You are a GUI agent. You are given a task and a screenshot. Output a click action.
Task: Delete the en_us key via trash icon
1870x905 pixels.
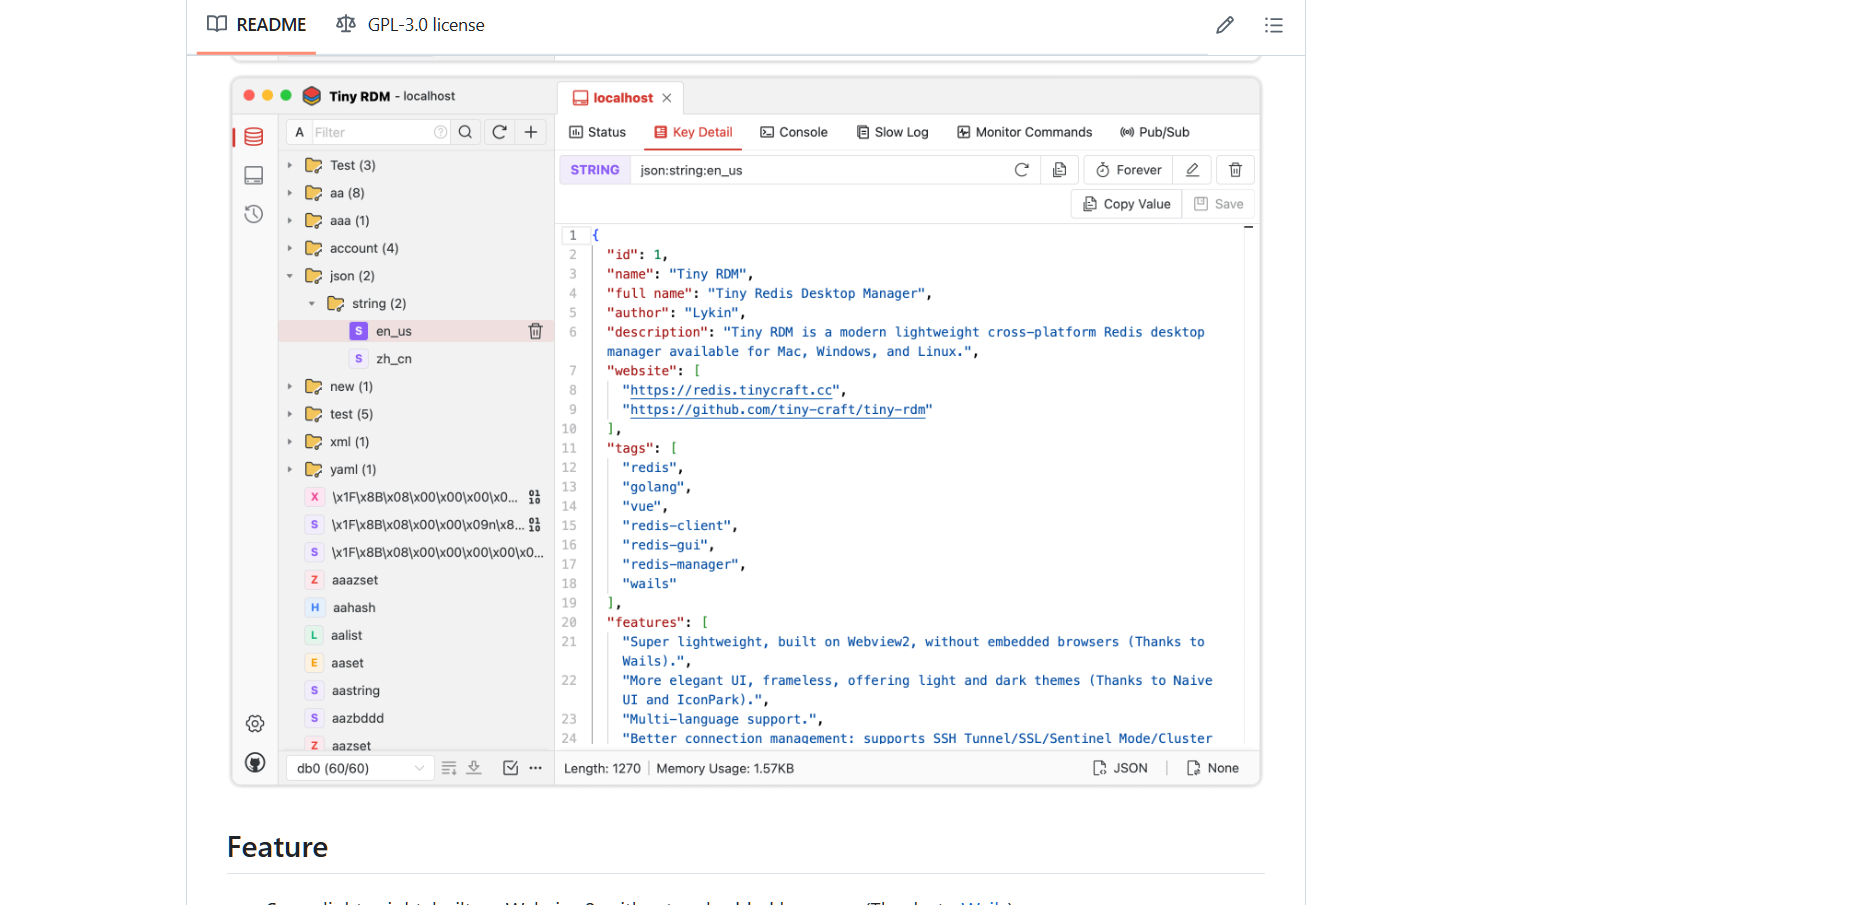pos(535,331)
